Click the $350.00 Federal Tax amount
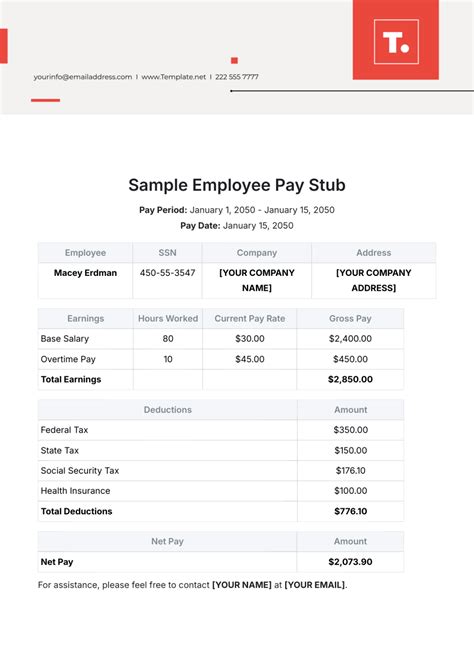 pos(350,430)
